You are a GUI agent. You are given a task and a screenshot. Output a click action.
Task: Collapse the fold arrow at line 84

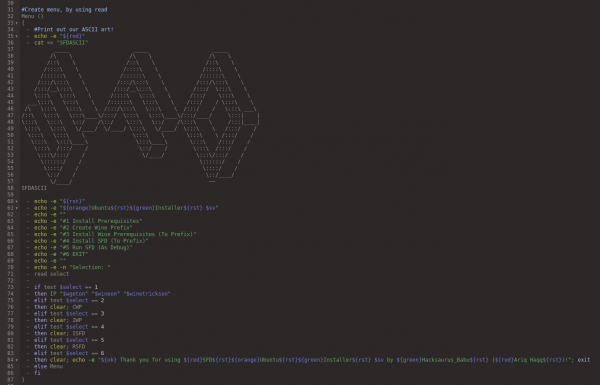pos(17,360)
